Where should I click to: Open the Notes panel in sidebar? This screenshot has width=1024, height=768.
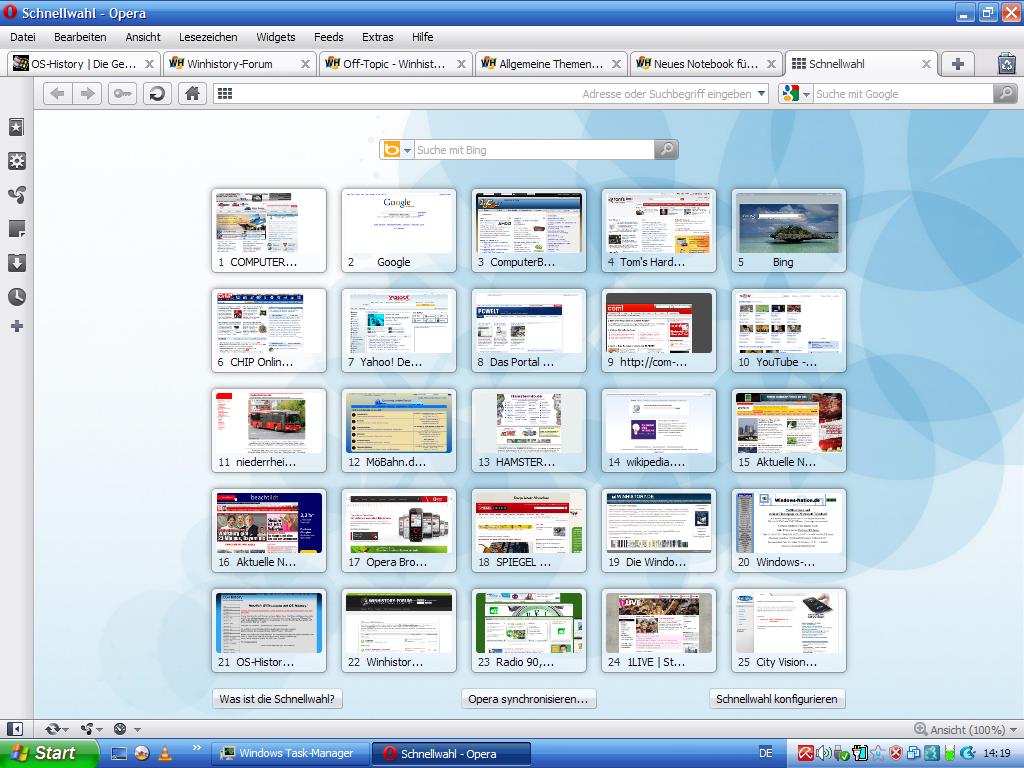click(x=16, y=229)
